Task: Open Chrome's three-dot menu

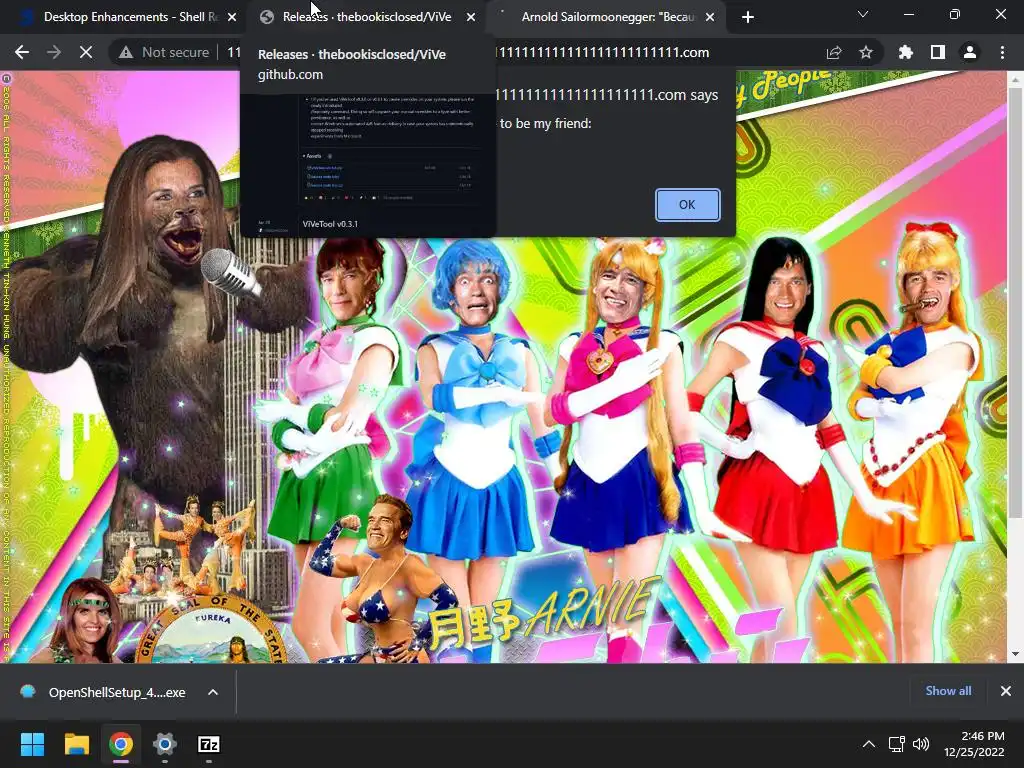Action: coord(1002,52)
